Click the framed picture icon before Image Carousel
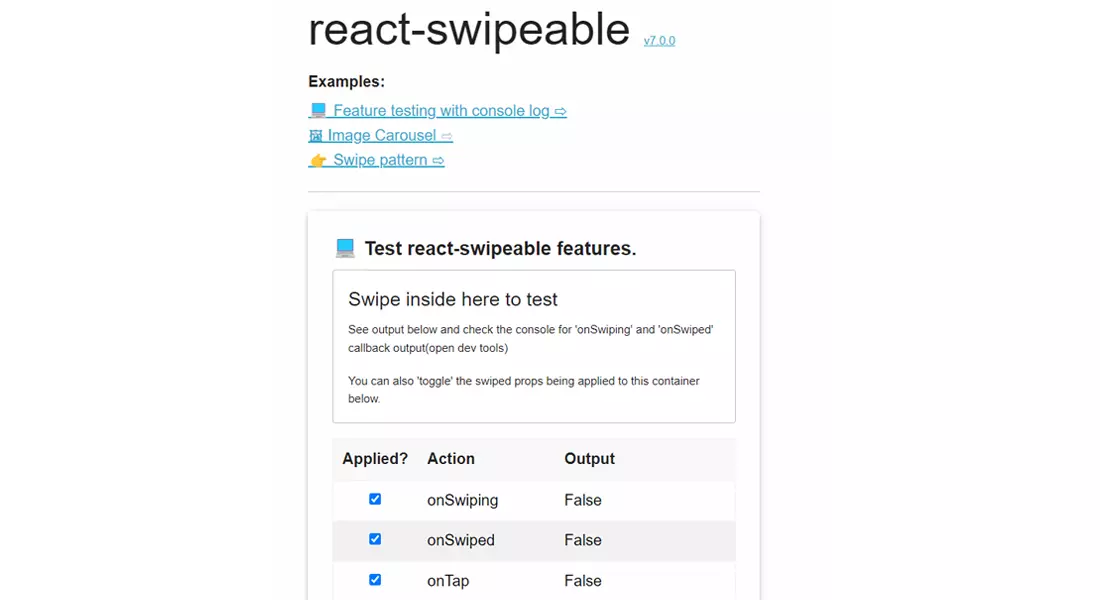1100x600 pixels. coord(316,135)
